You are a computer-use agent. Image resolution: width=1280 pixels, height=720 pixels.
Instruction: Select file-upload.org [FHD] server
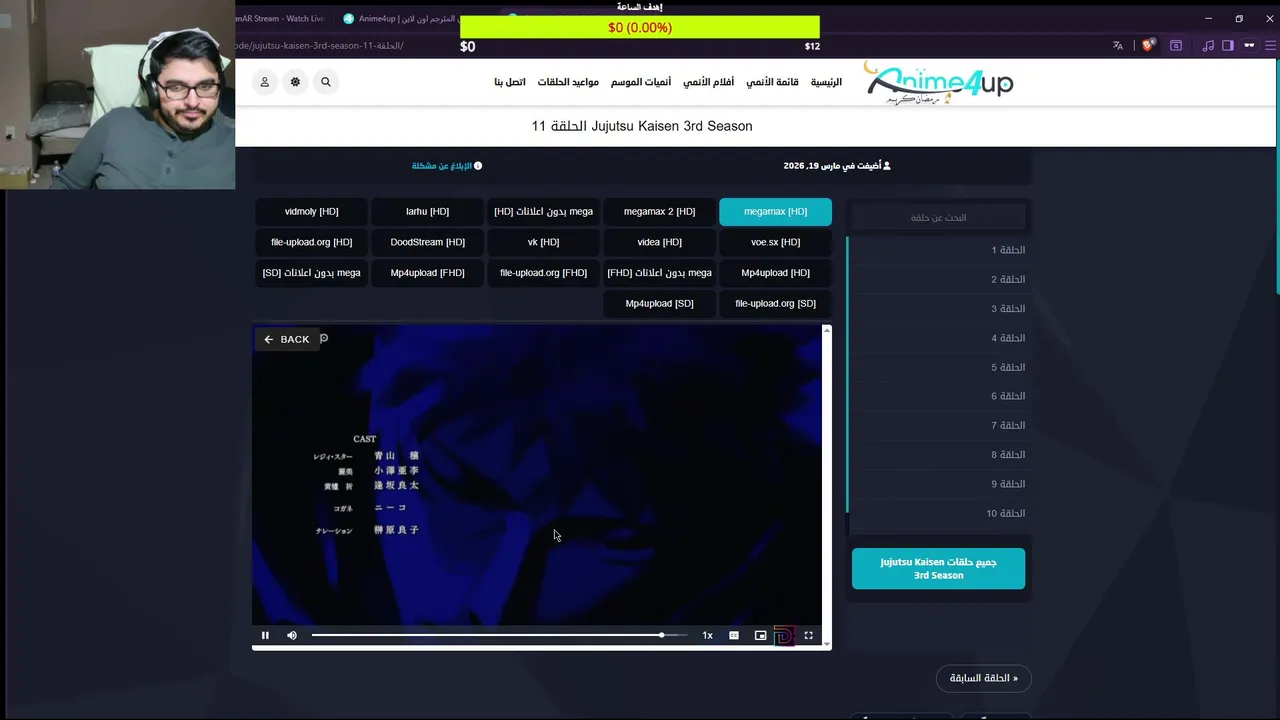coord(543,273)
